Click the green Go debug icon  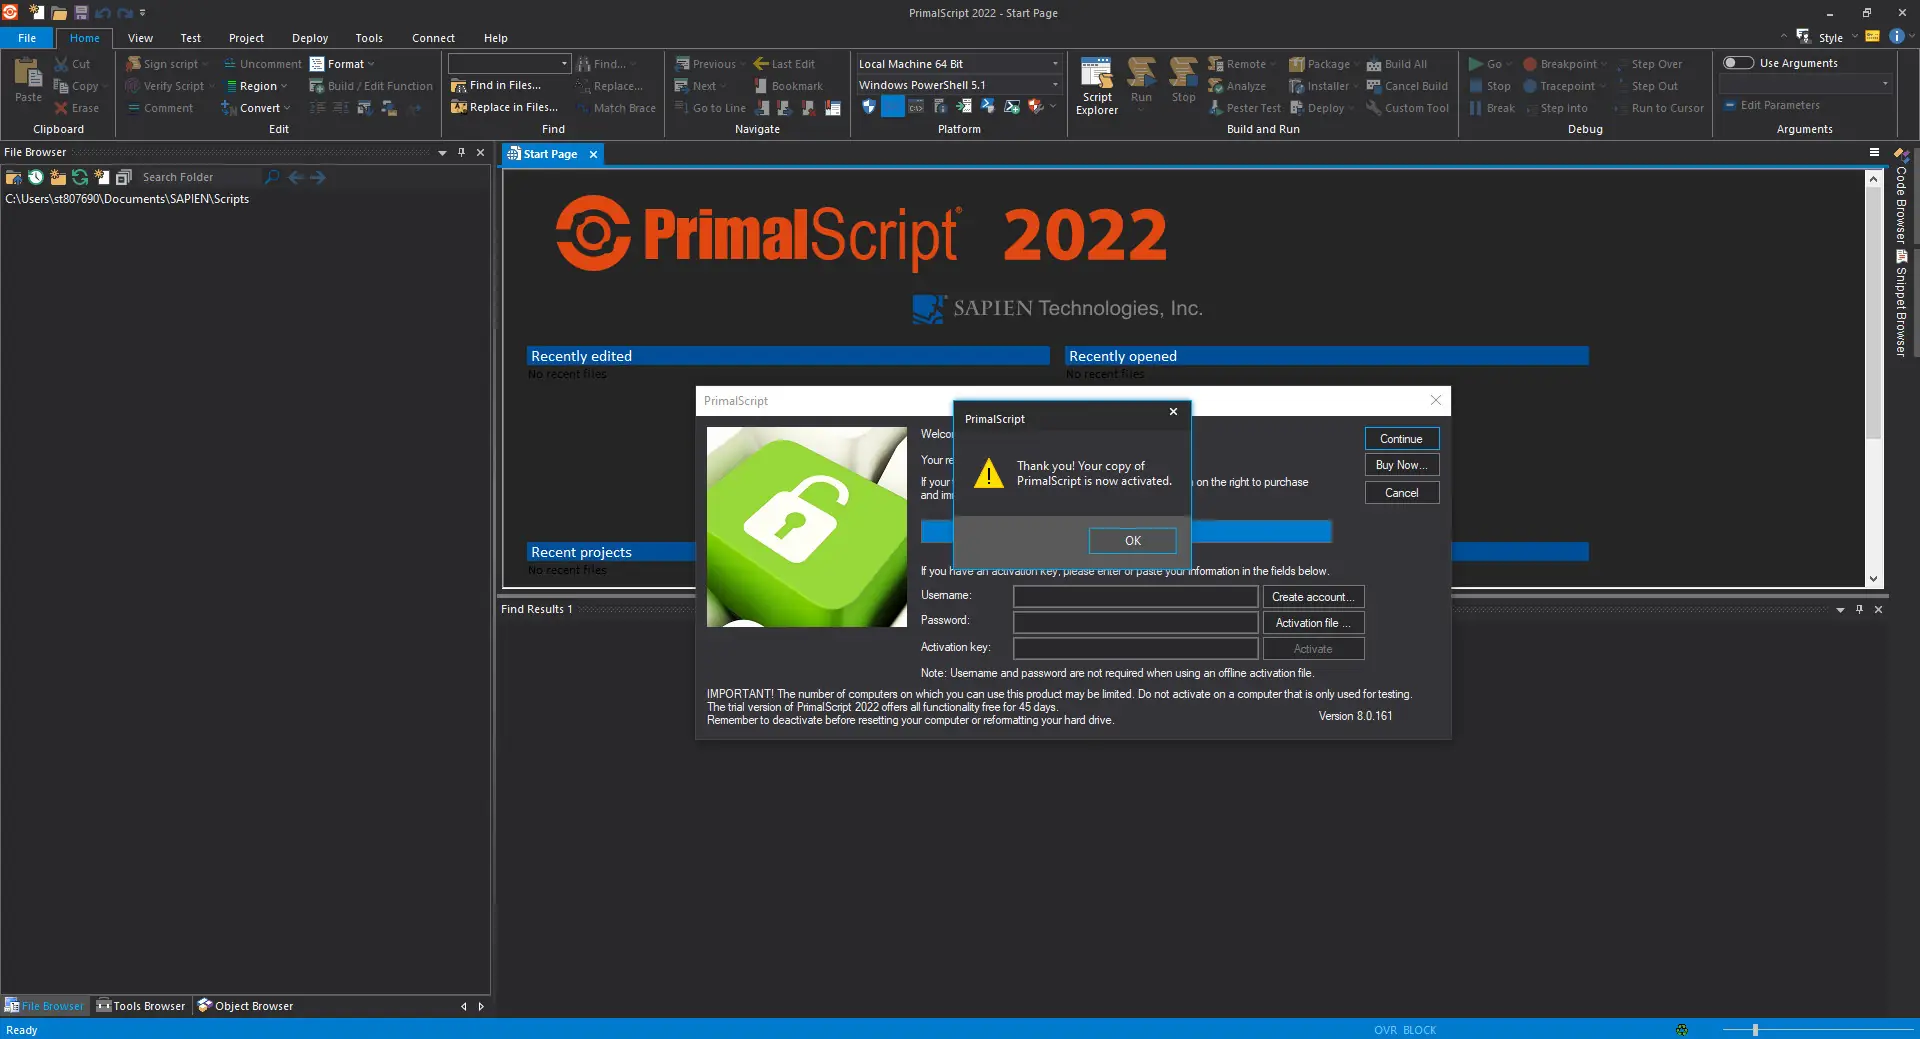point(1475,64)
